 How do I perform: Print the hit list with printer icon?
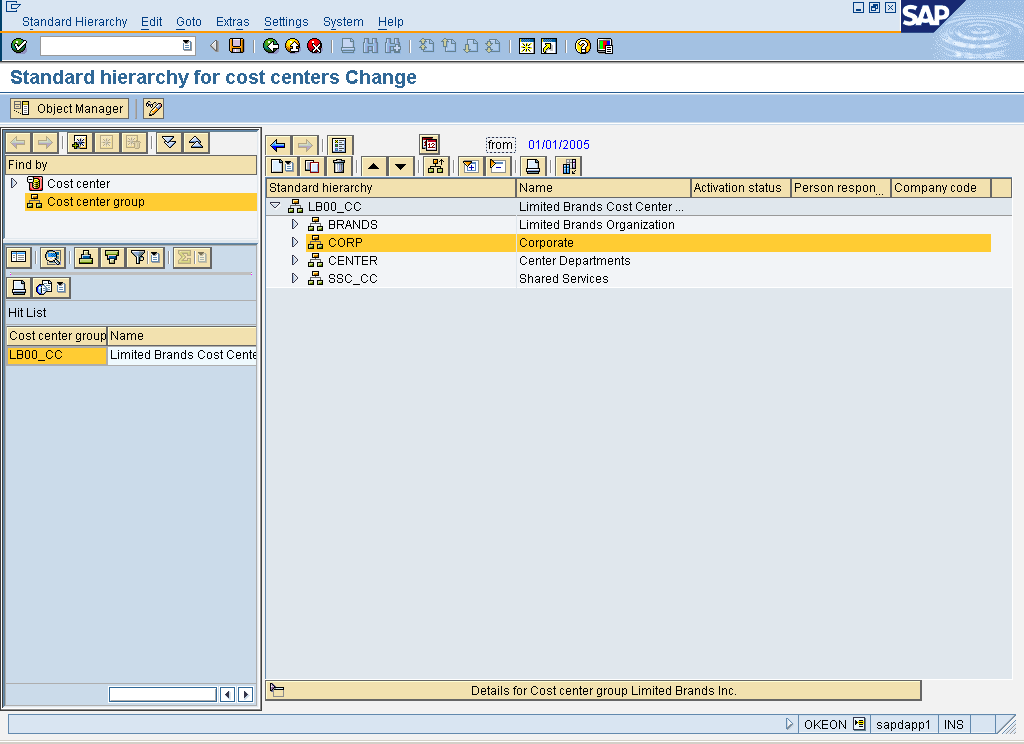[x=19, y=287]
